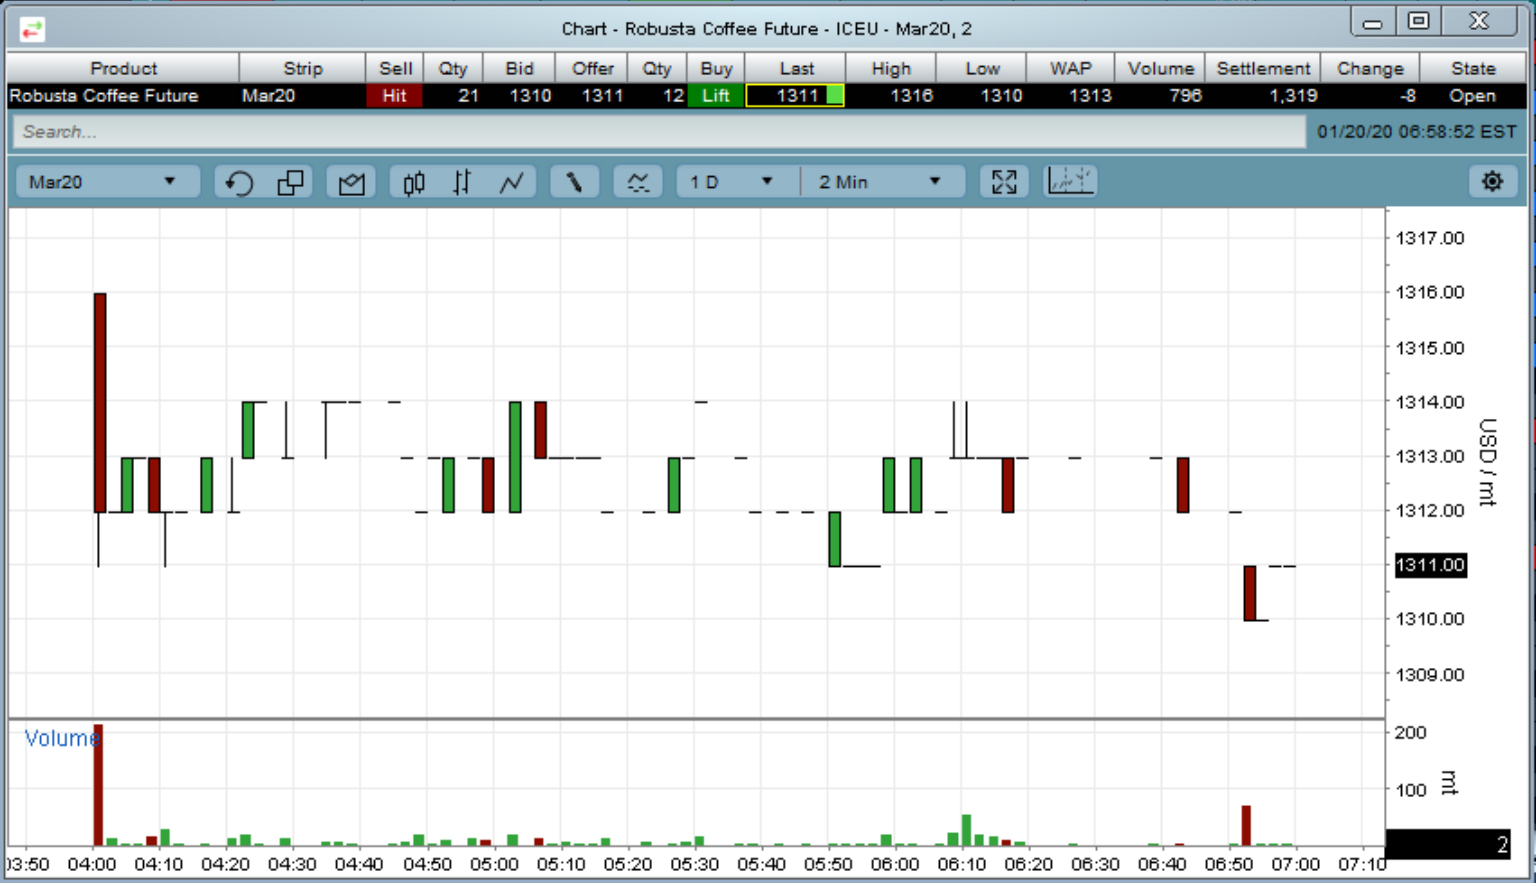Click the refresh chart icon
The image size is (1536, 886).
(239, 182)
